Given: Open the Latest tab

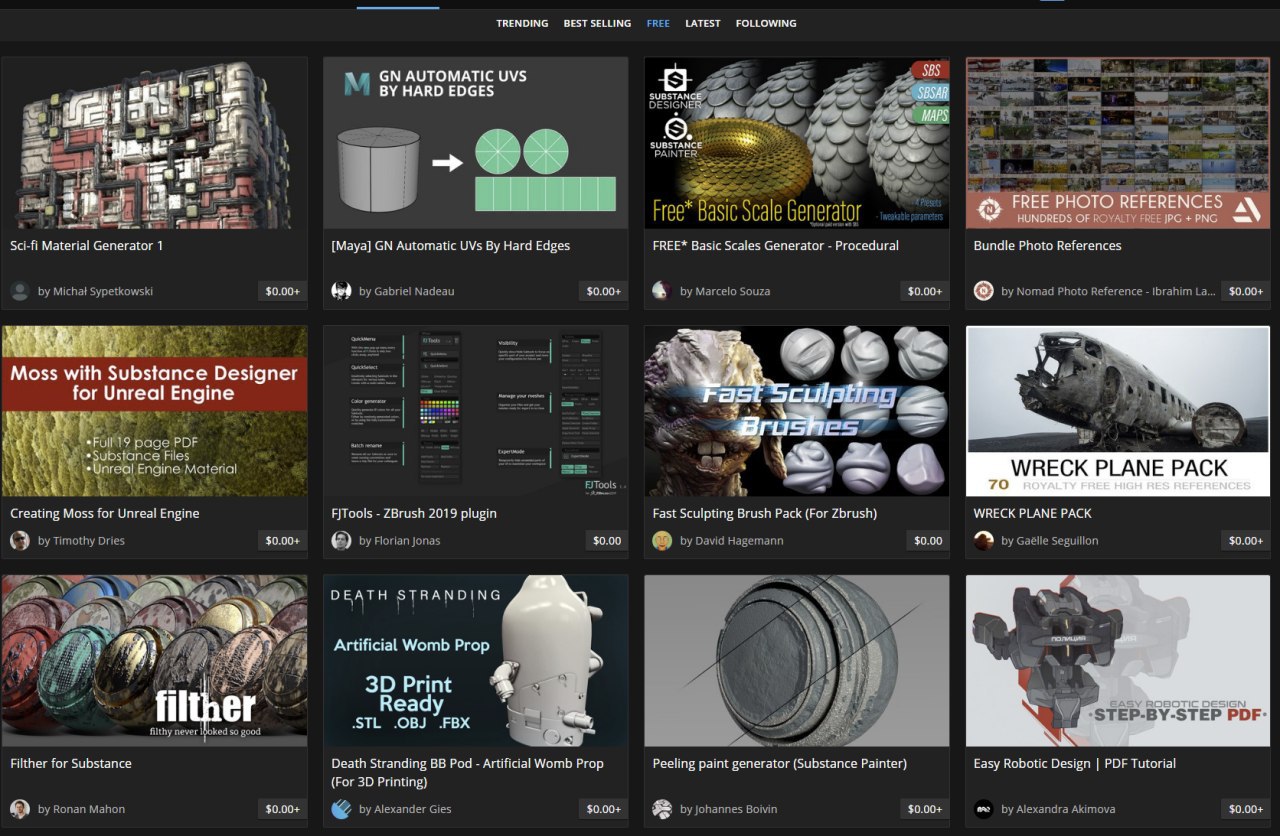Looking at the screenshot, I should pos(703,23).
